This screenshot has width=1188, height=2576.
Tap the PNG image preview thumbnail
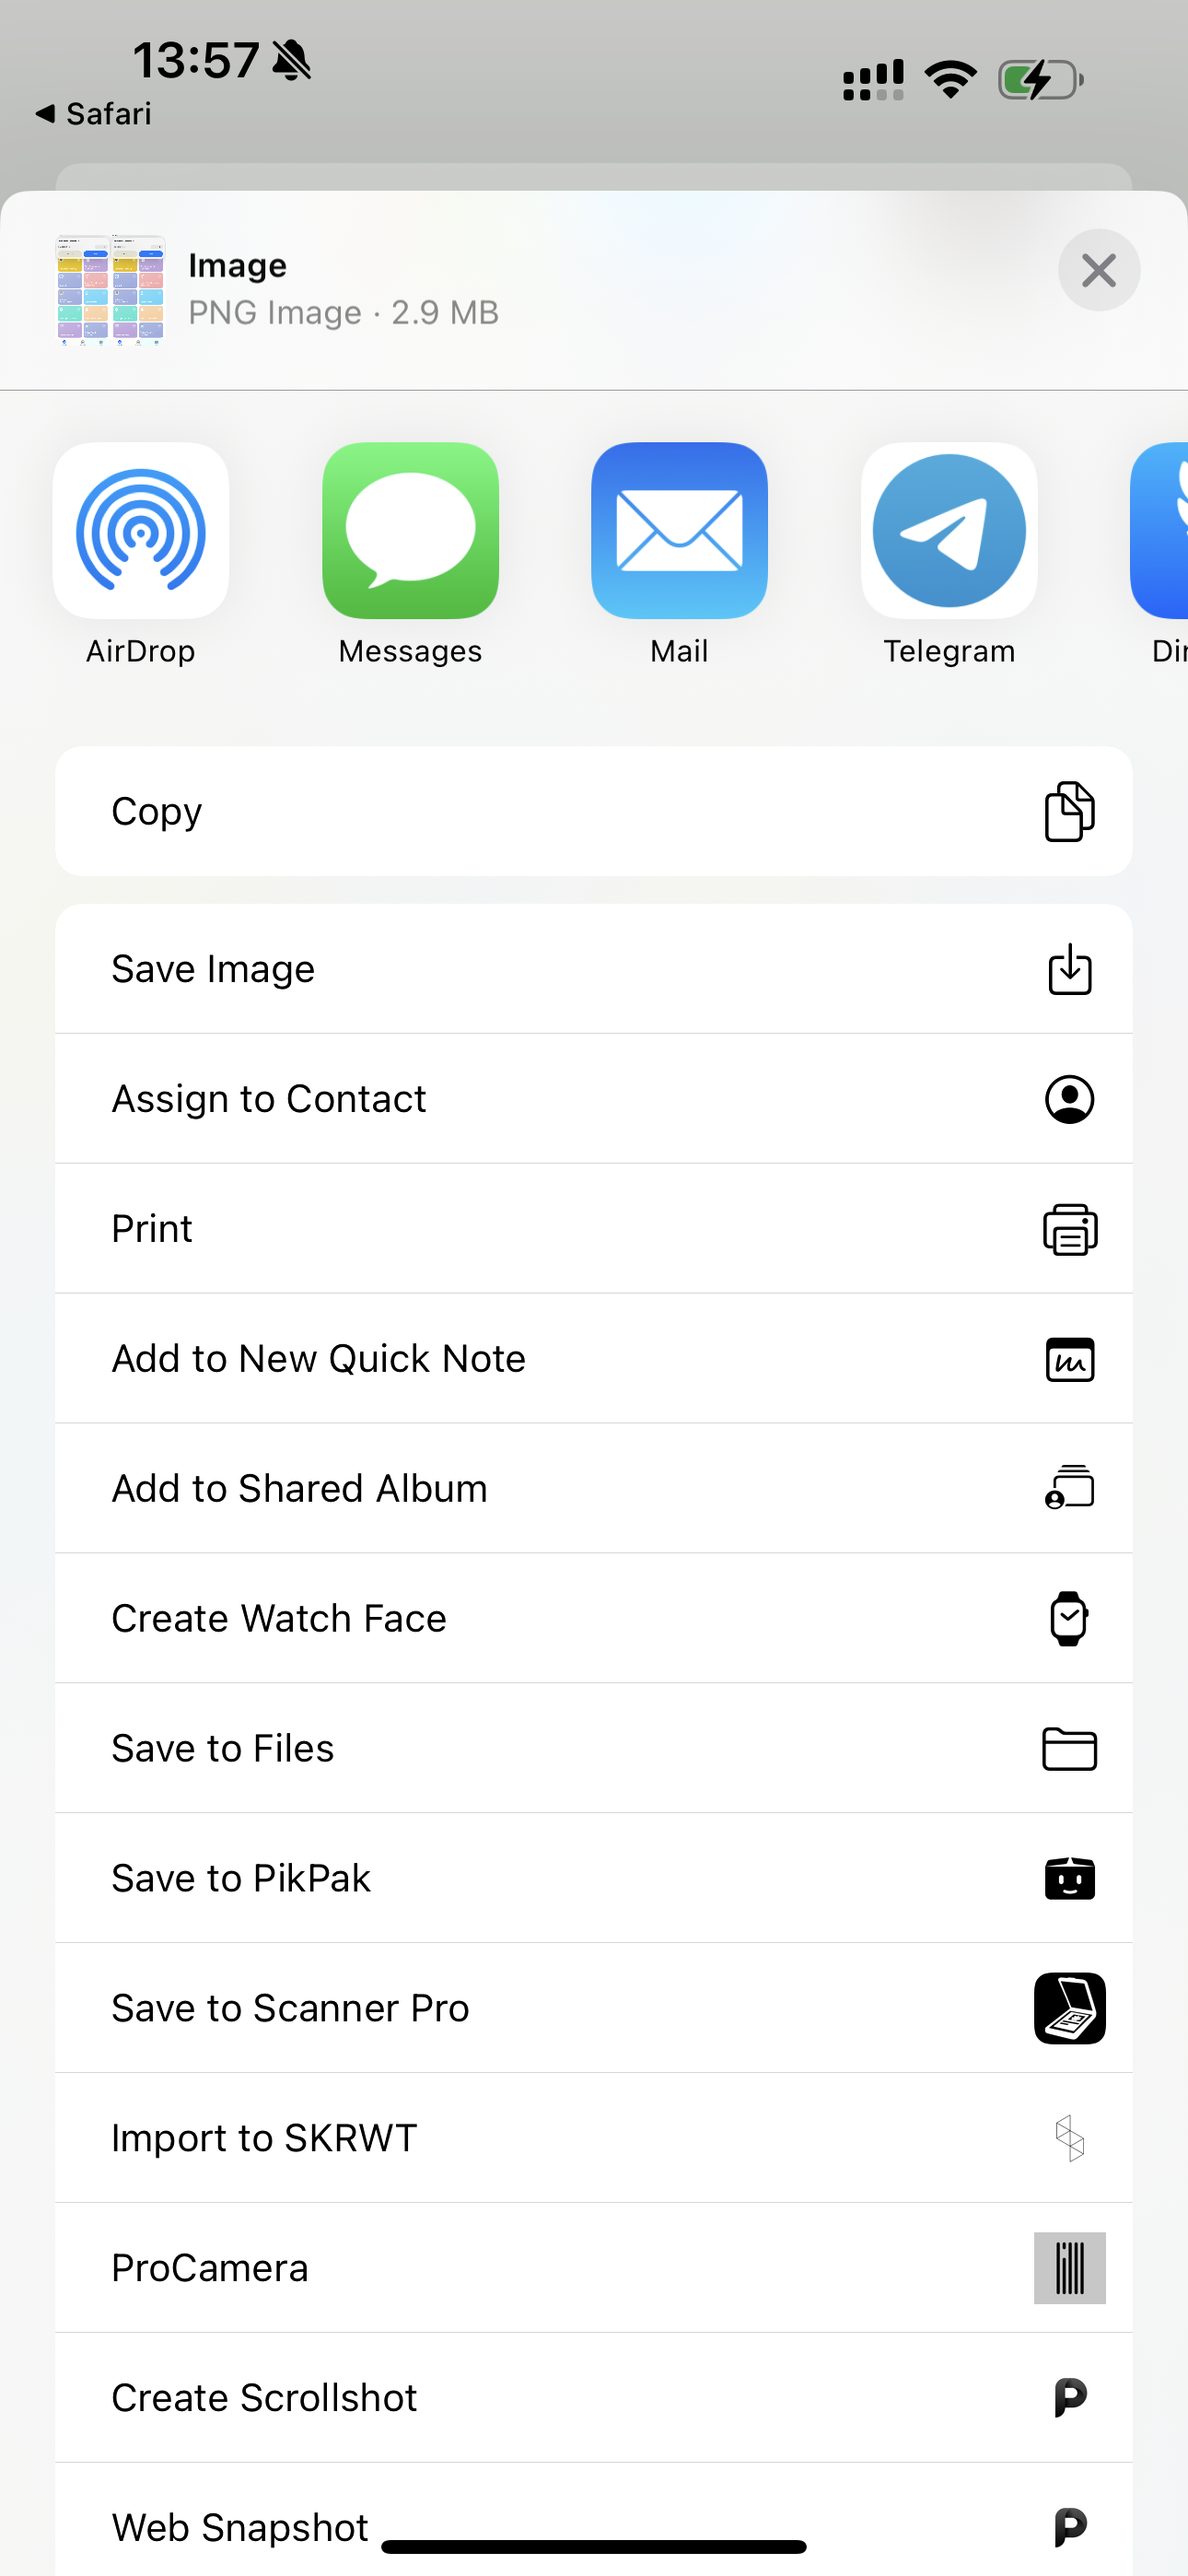(111, 290)
